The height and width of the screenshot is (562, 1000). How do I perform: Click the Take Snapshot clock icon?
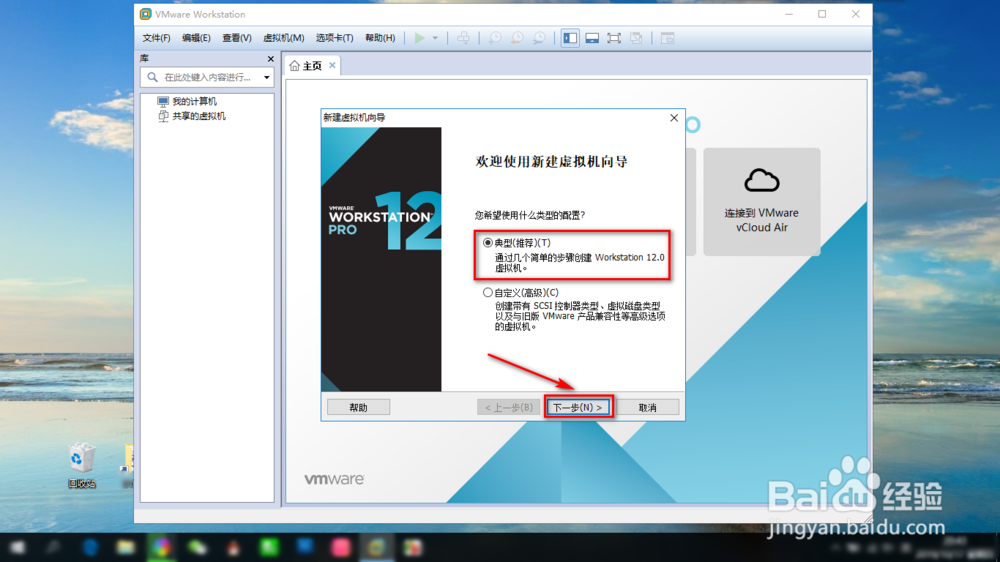pos(495,38)
